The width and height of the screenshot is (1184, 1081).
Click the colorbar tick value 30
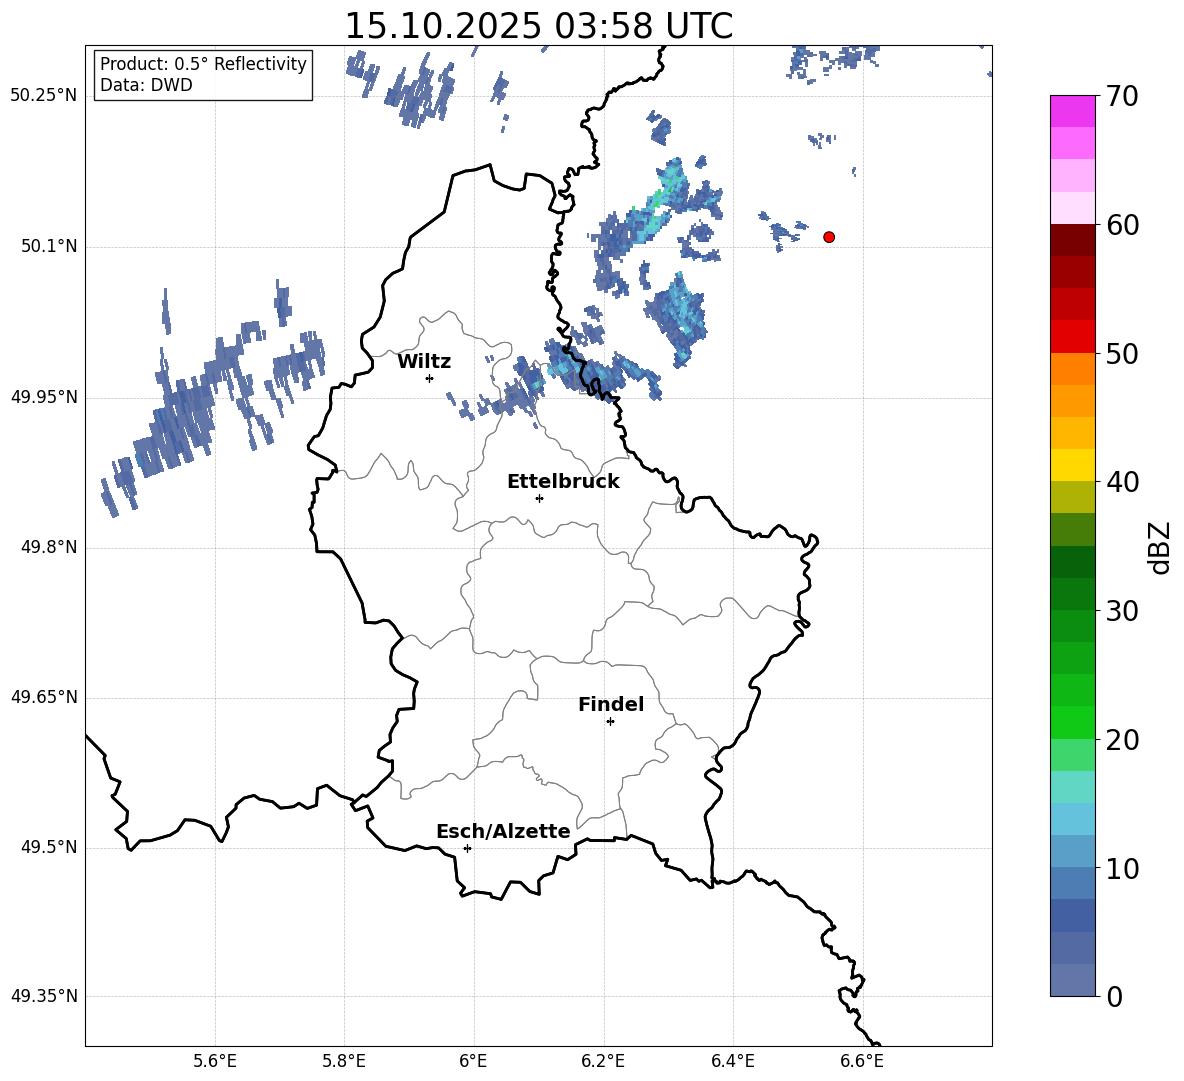tap(1122, 611)
